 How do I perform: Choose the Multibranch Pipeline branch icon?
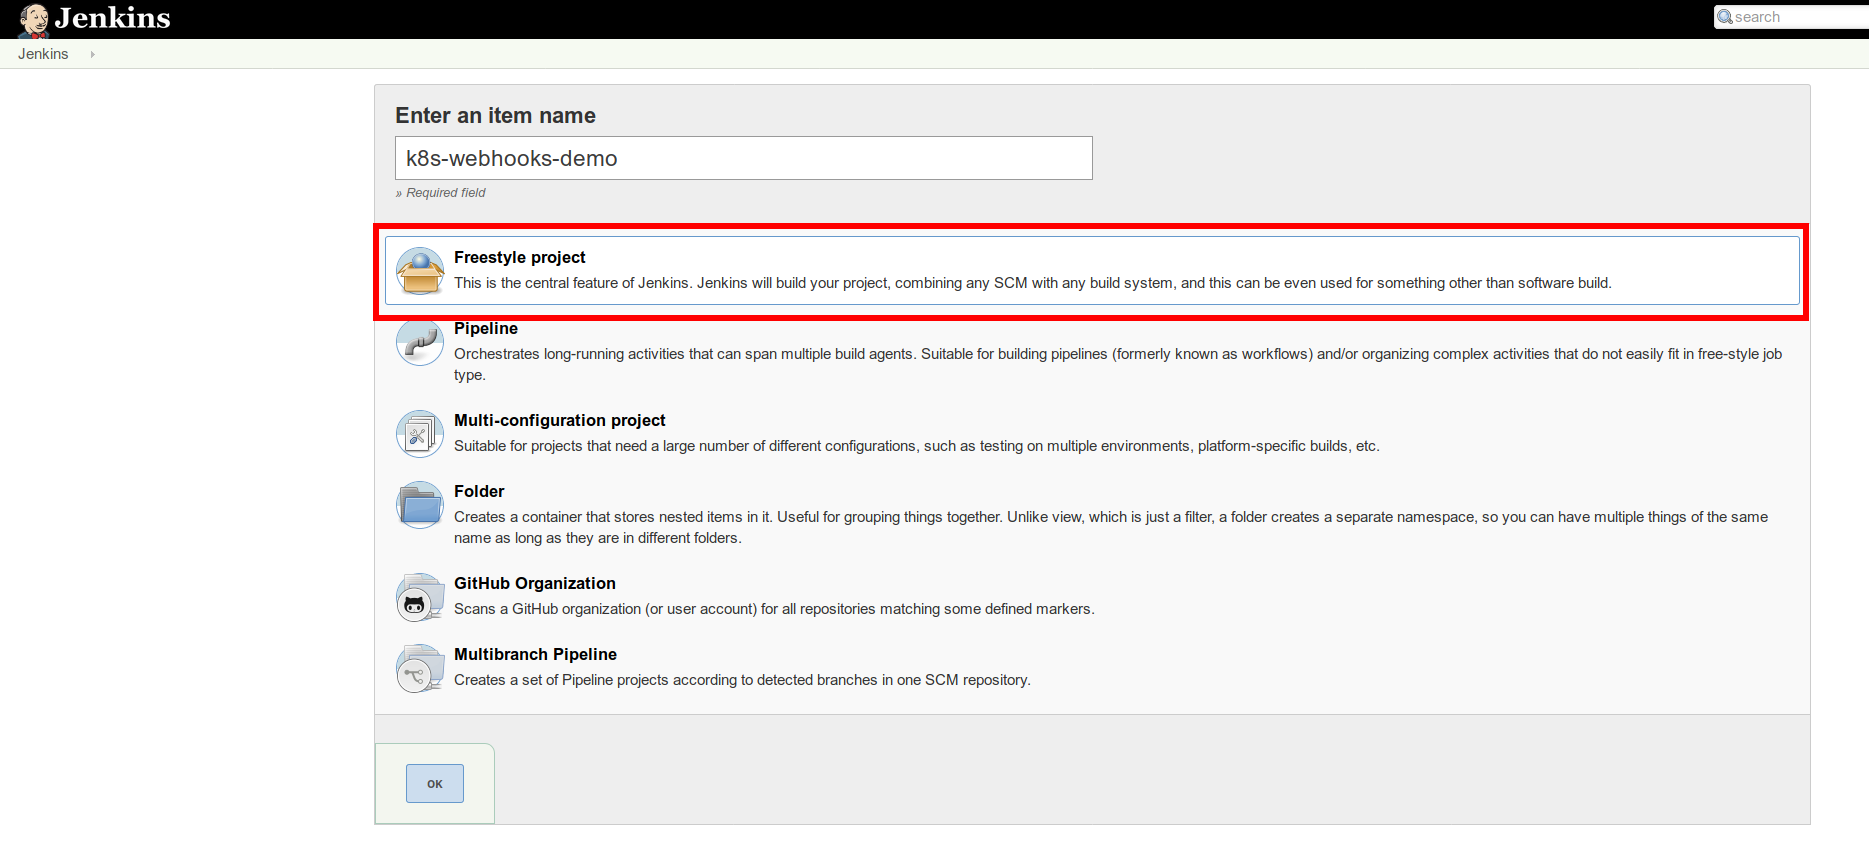tap(420, 669)
